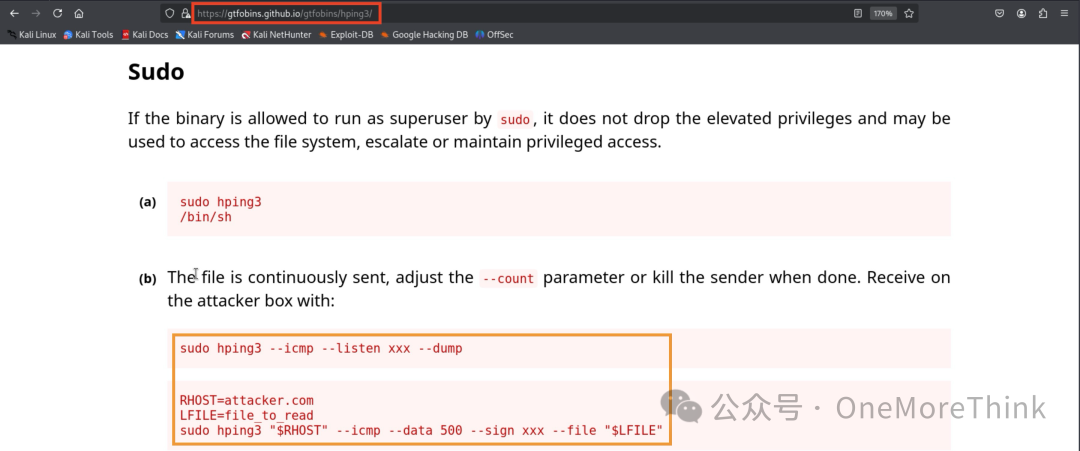Screen dimensions: 1080x451
Task: Open the Firefox account menu
Action: point(1021,13)
